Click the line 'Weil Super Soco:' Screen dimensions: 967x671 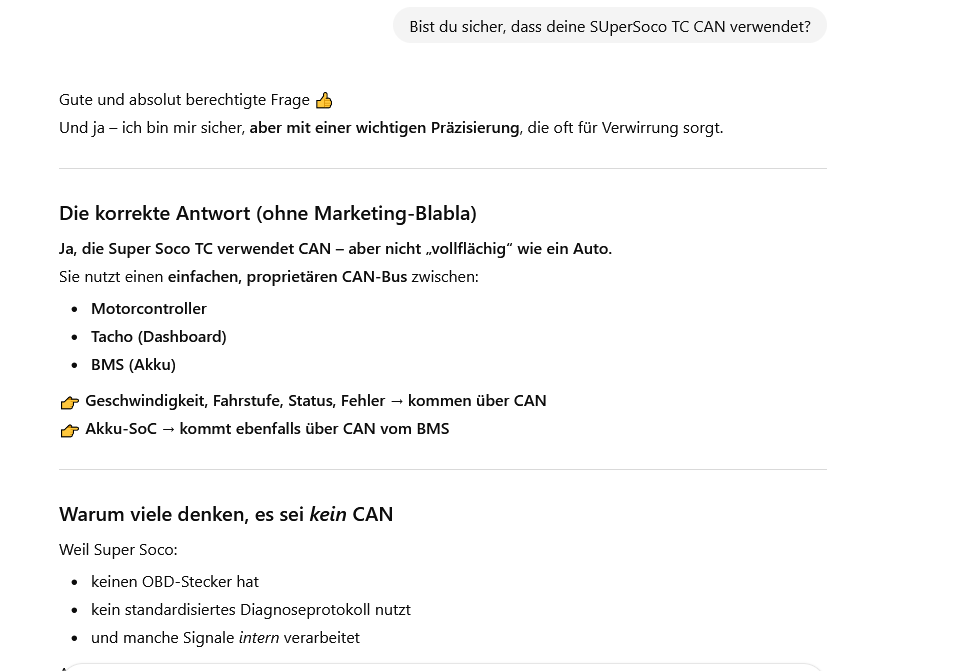118,549
